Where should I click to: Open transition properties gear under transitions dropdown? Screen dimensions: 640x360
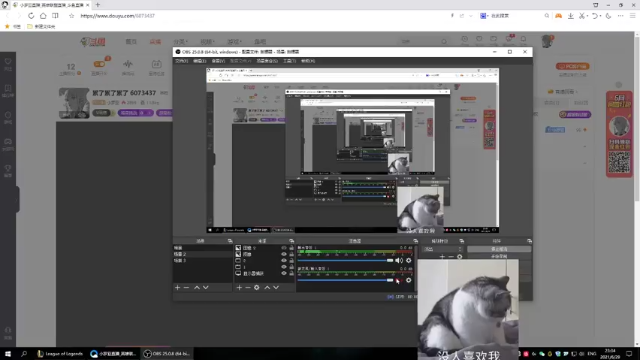point(460,257)
